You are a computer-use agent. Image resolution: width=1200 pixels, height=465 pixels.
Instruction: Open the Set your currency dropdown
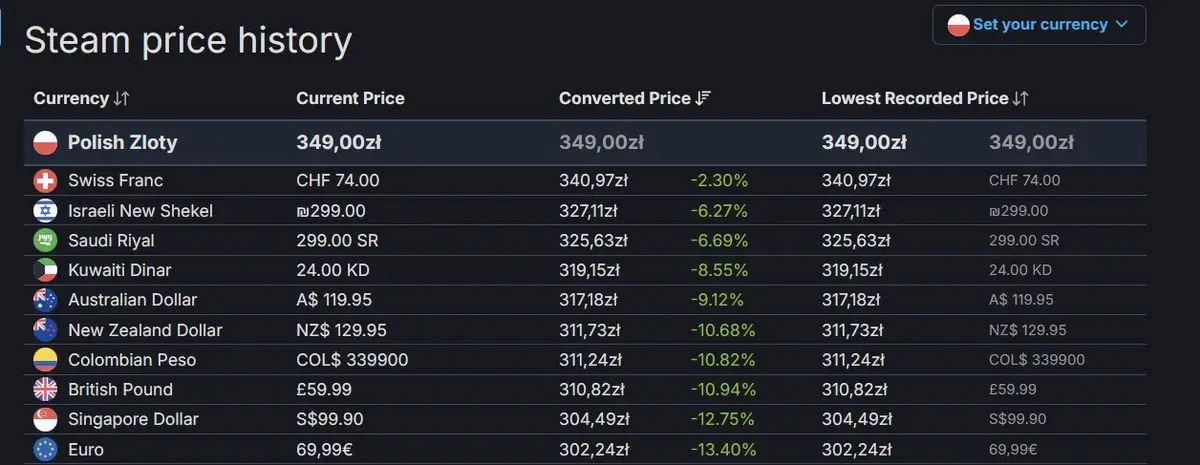point(1039,25)
